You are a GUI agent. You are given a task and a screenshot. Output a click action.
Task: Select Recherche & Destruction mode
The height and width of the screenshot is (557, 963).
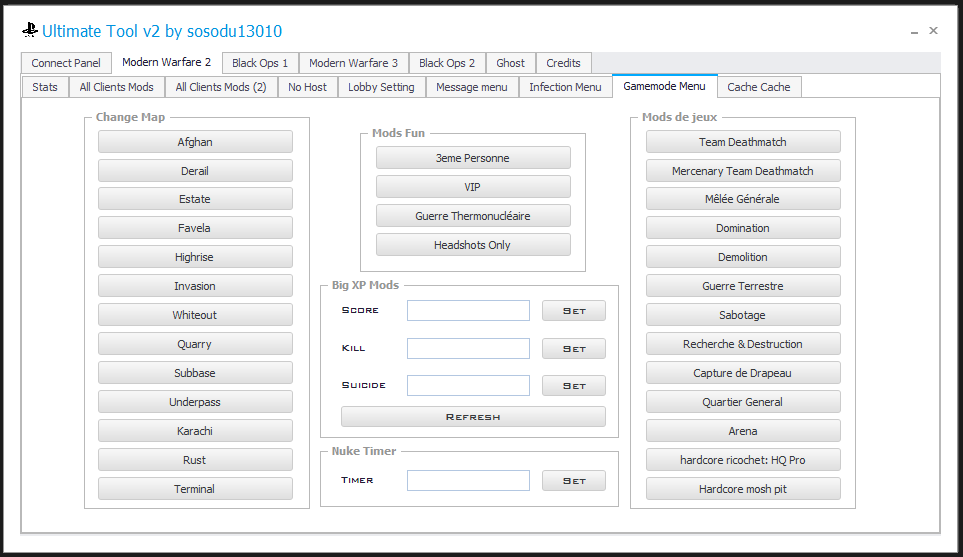(743, 344)
